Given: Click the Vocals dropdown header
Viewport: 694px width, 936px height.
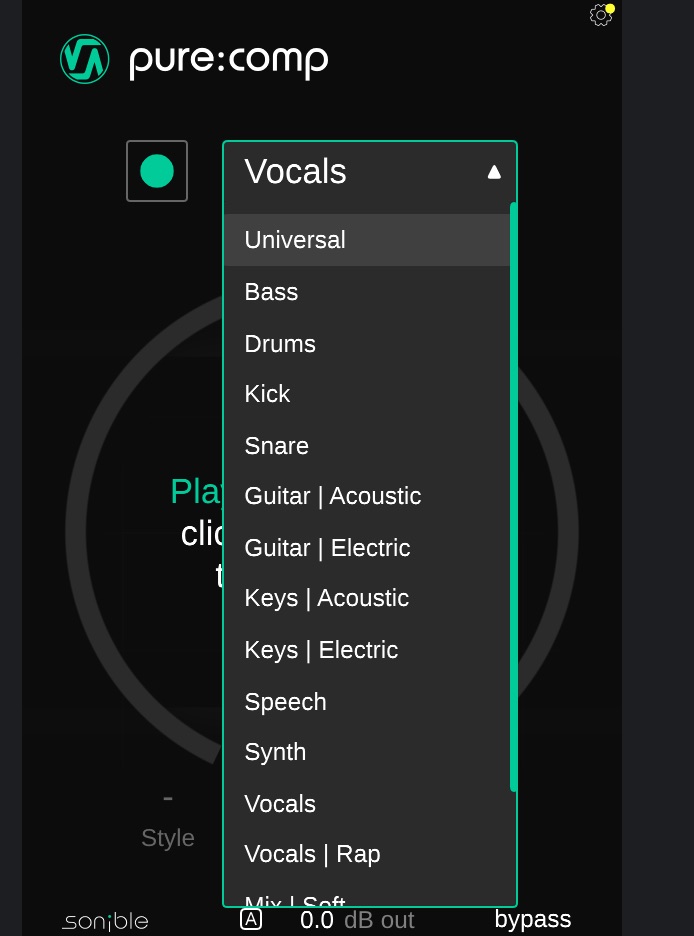Looking at the screenshot, I should click(x=350, y=172).
